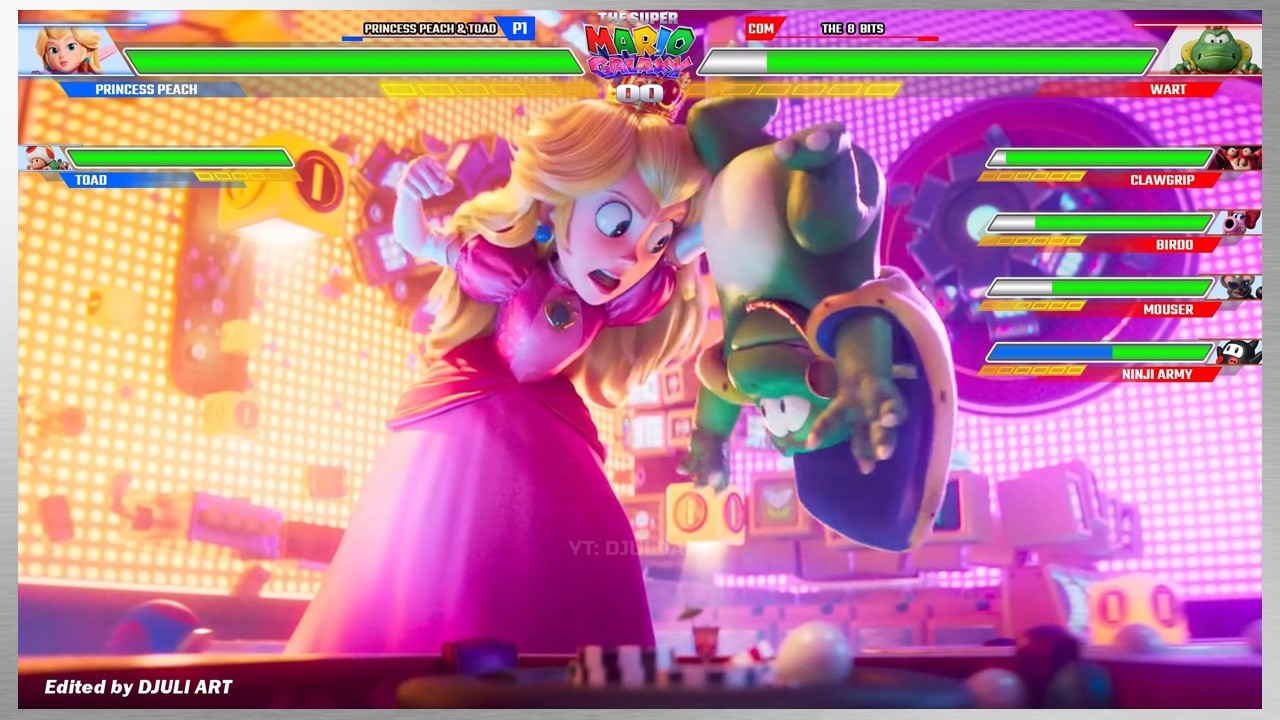This screenshot has height=720, width=1280.
Task: Click Clawgrip's health bar
Action: [1100, 158]
